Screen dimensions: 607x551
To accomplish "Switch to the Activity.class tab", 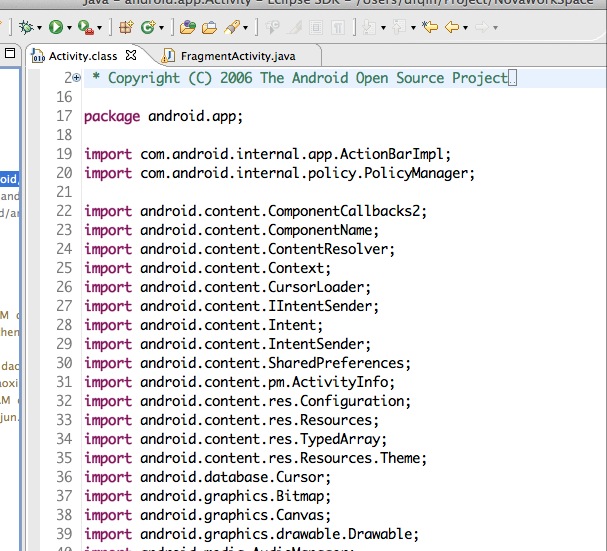I will click(82, 56).
